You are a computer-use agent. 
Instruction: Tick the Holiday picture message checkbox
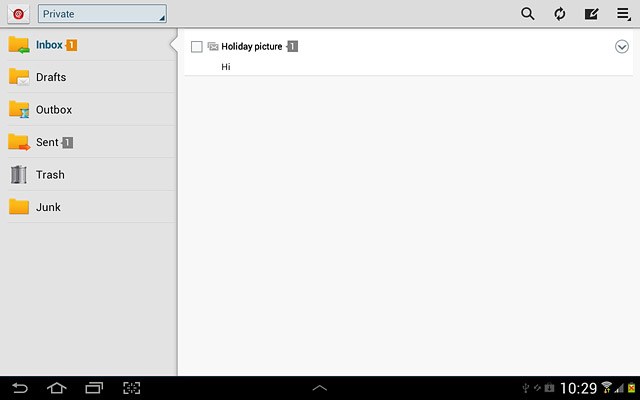coord(196,47)
